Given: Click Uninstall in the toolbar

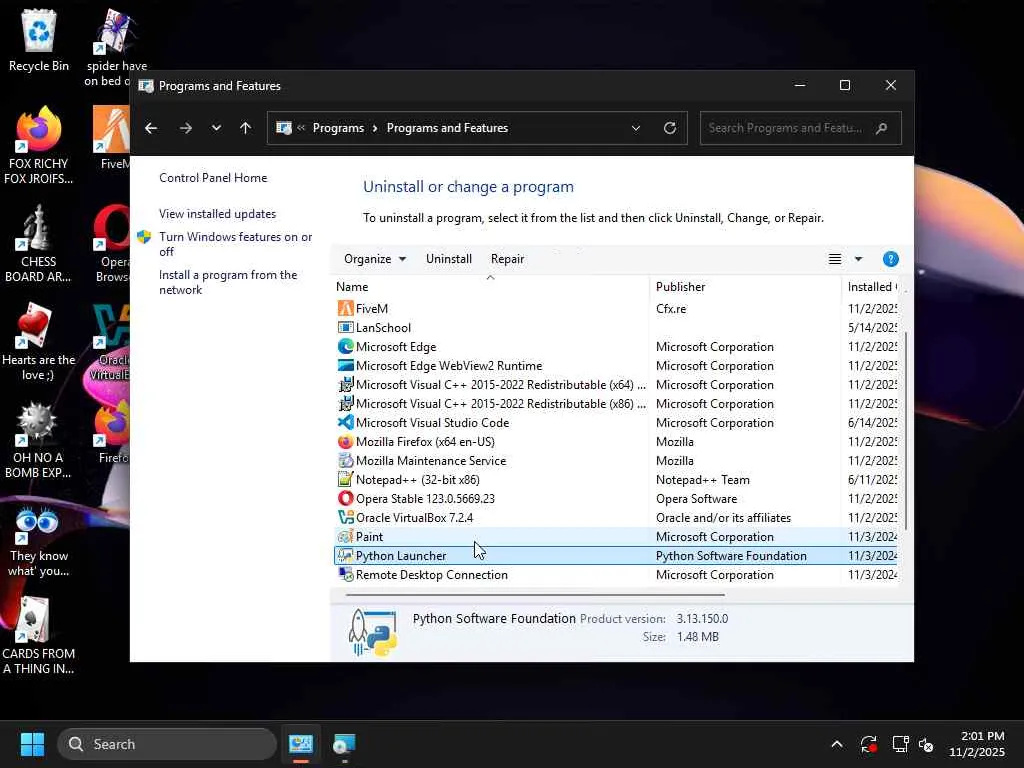Looking at the screenshot, I should (x=449, y=259).
